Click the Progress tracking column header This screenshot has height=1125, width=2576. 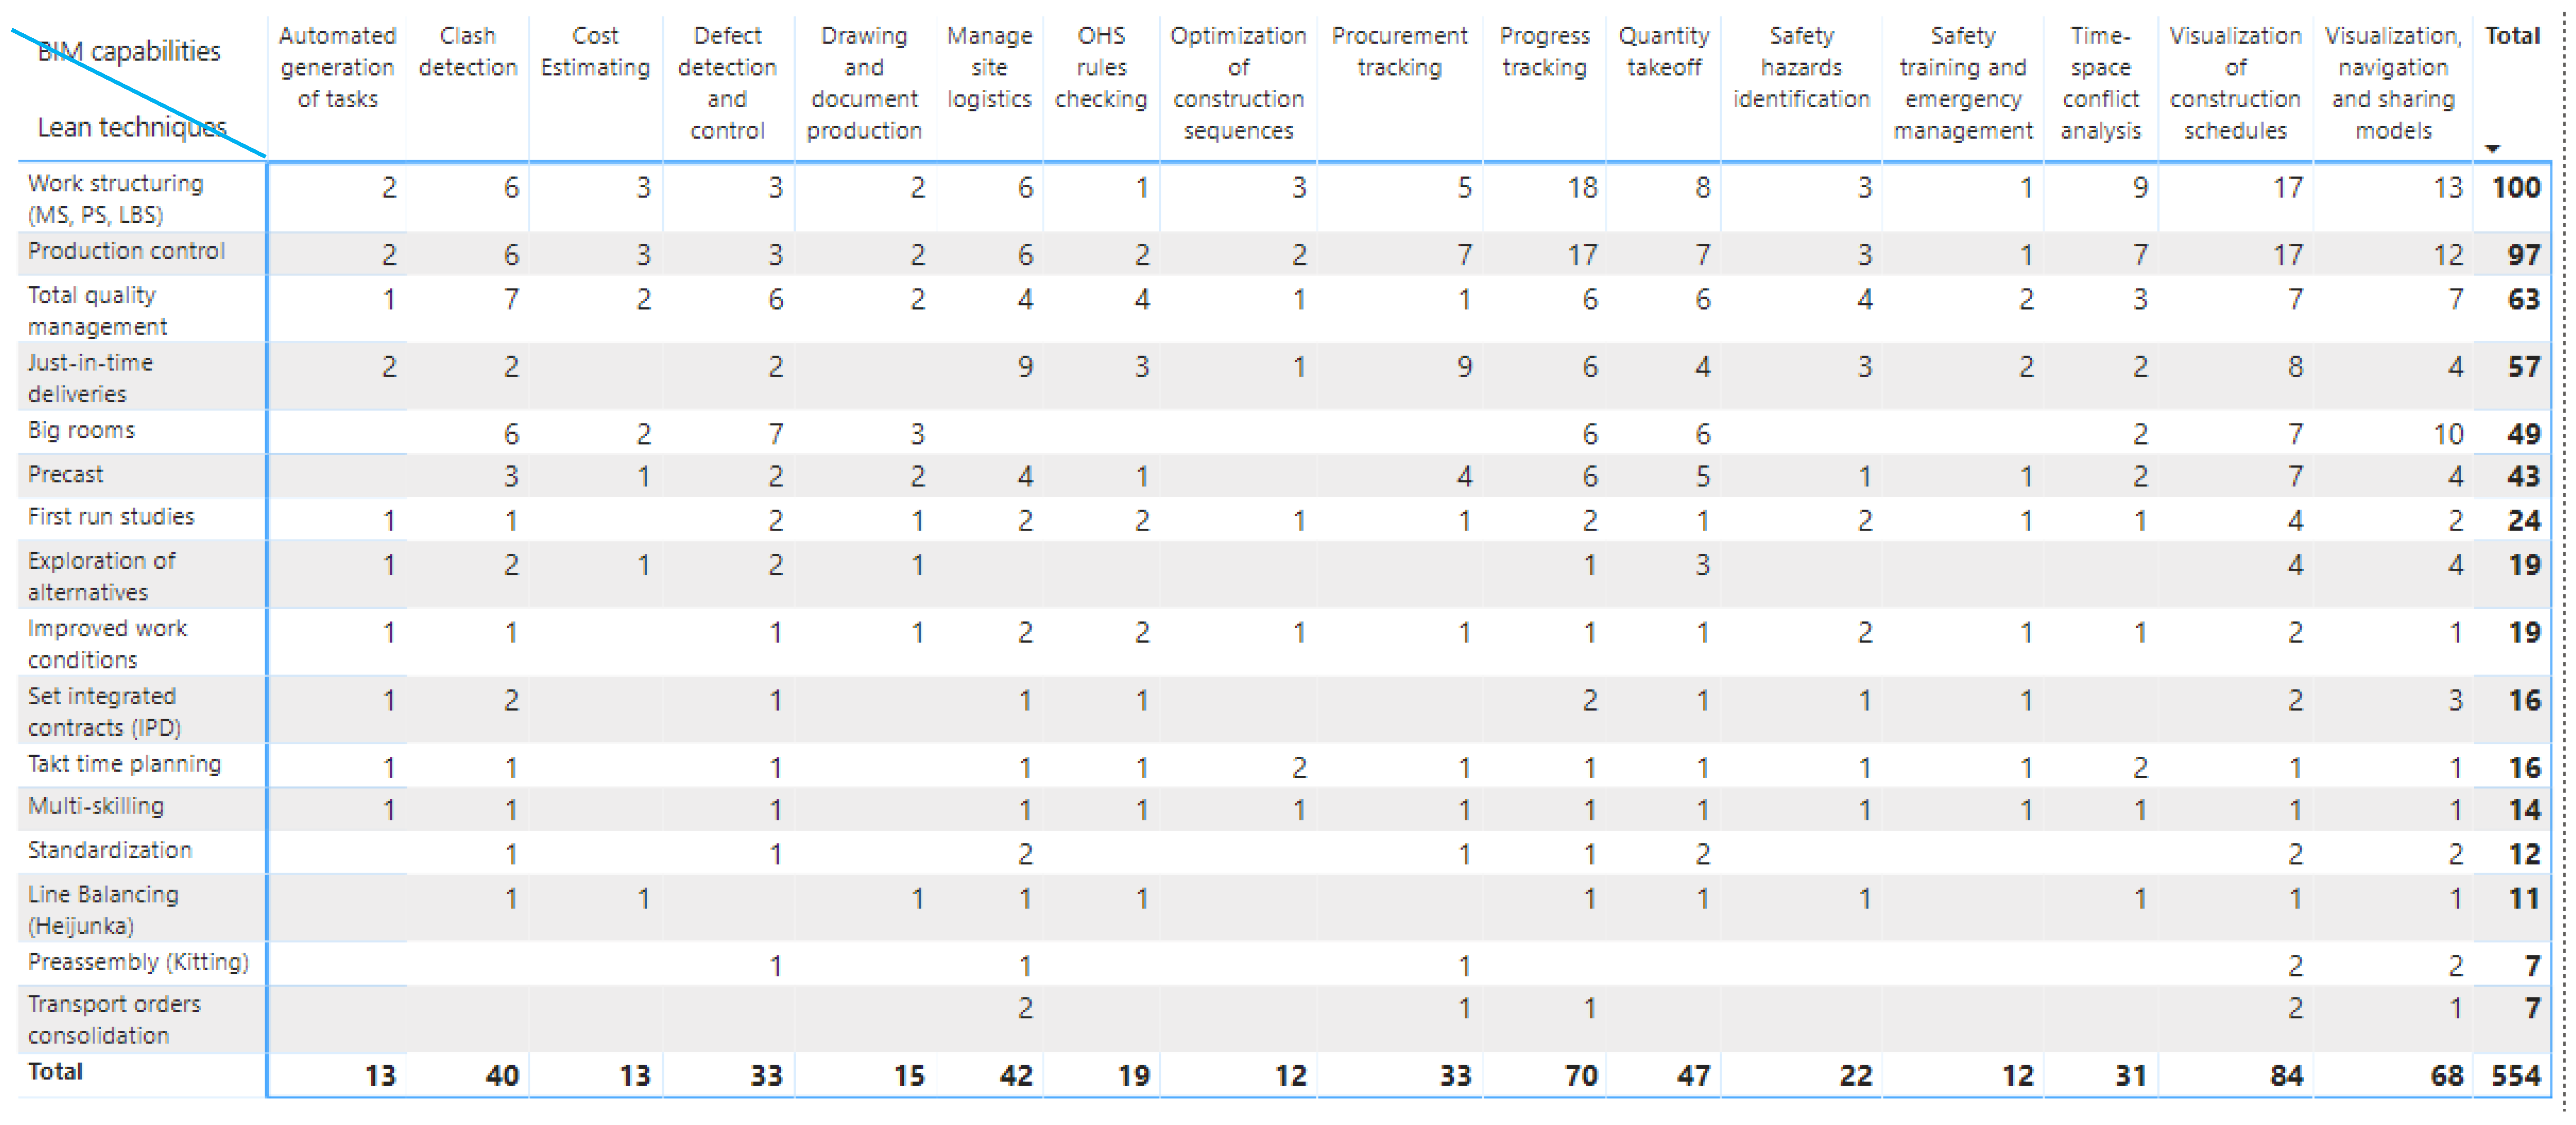(x=1544, y=52)
